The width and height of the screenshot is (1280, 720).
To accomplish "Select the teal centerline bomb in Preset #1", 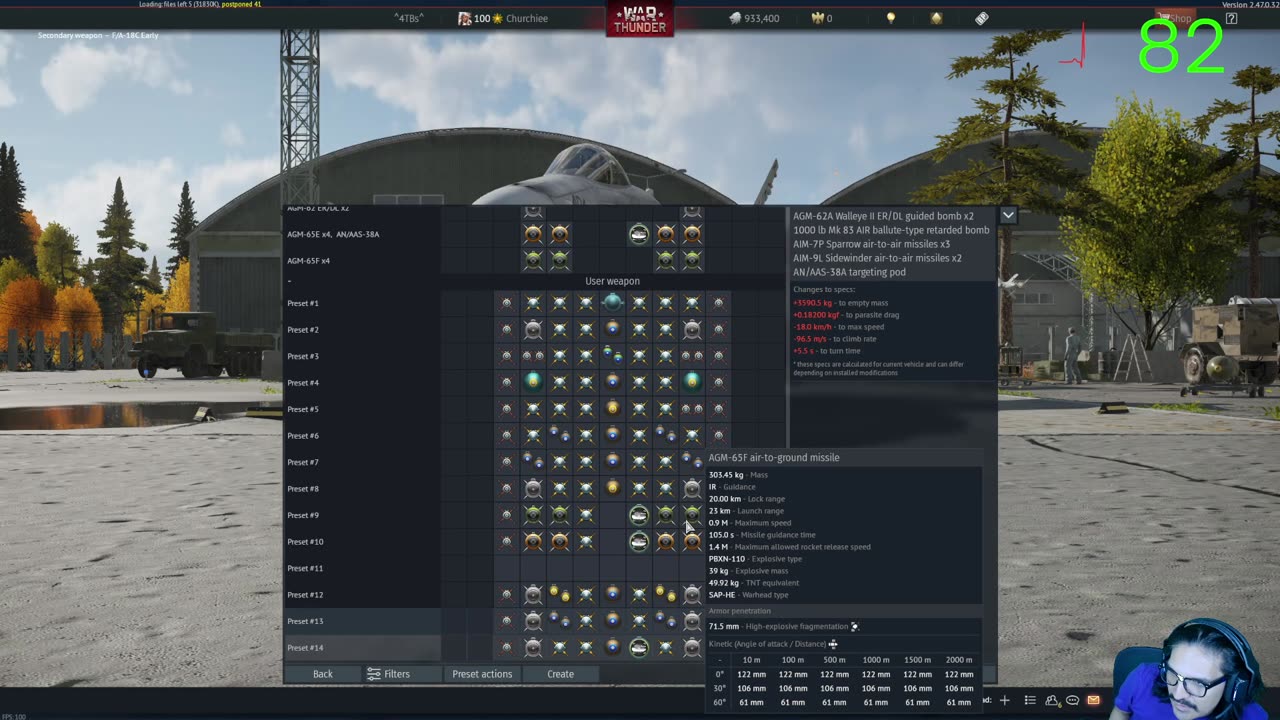I will coord(612,302).
